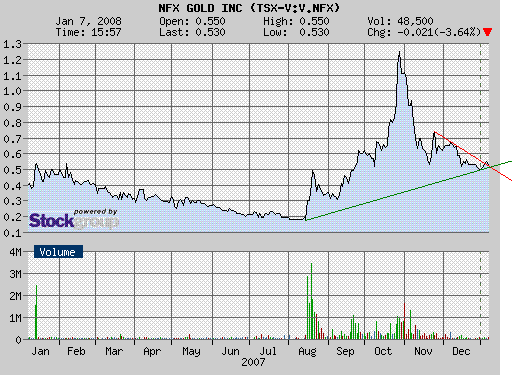Click the tallest green volume bar in August
512x384 pixels.
pyautogui.click(x=311, y=301)
